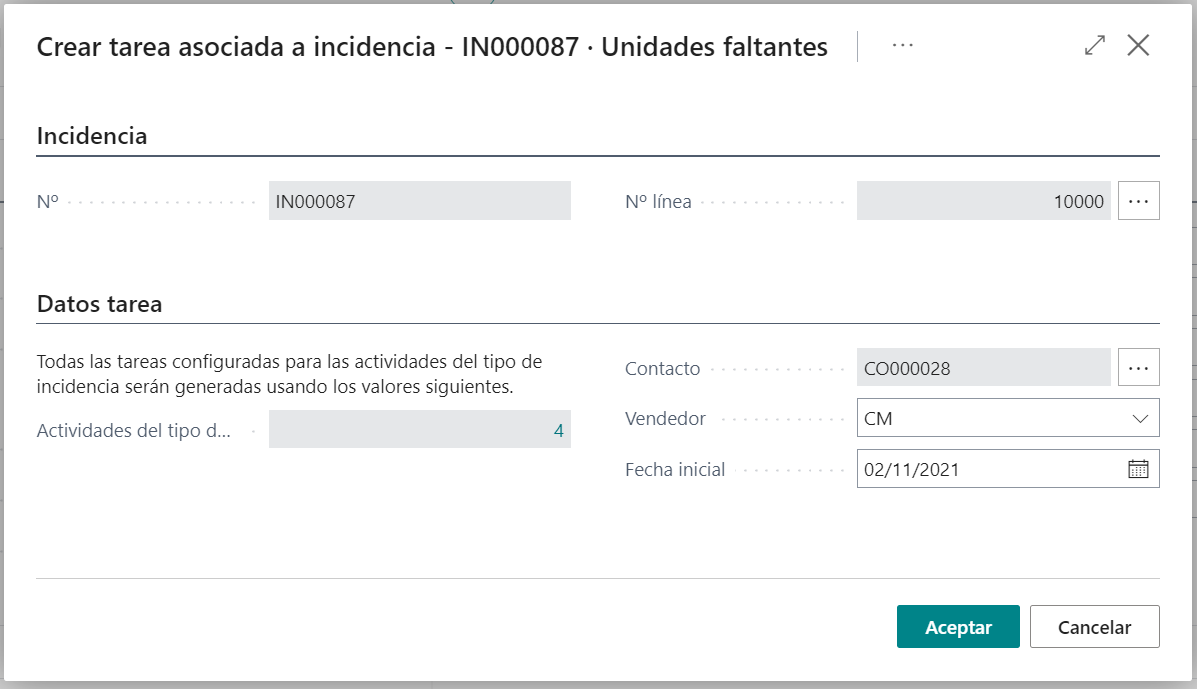
Task: Click the Vendedor field showing CM
Action: [x=990, y=419]
